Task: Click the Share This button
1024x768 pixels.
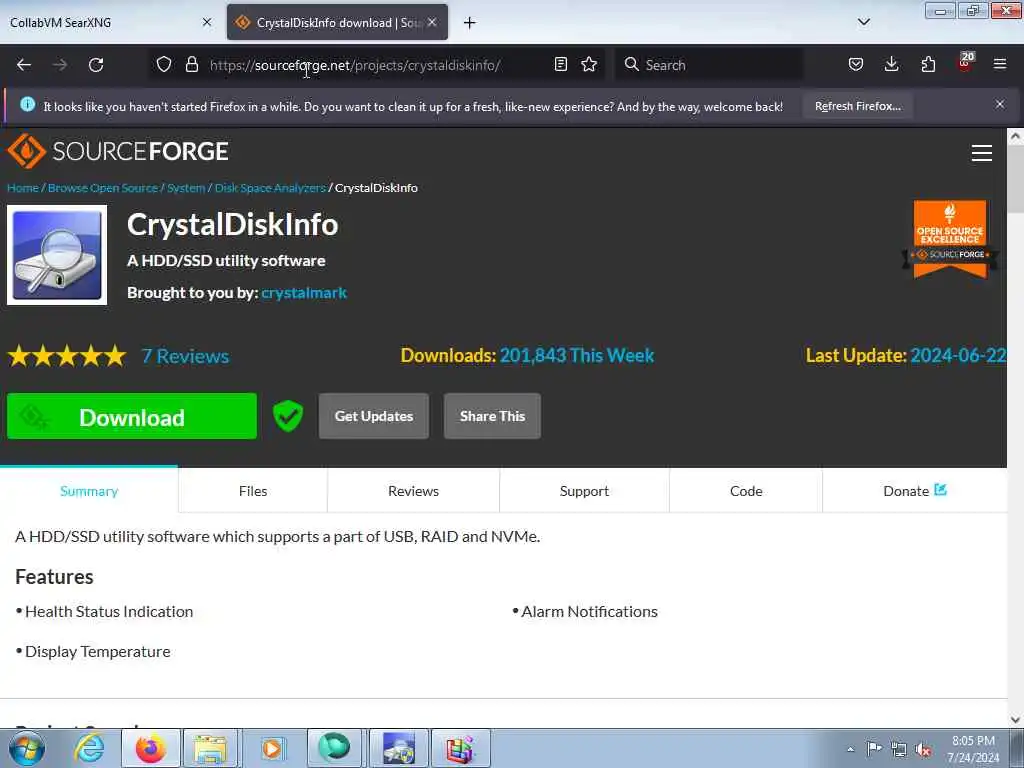Action: coord(492,416)
